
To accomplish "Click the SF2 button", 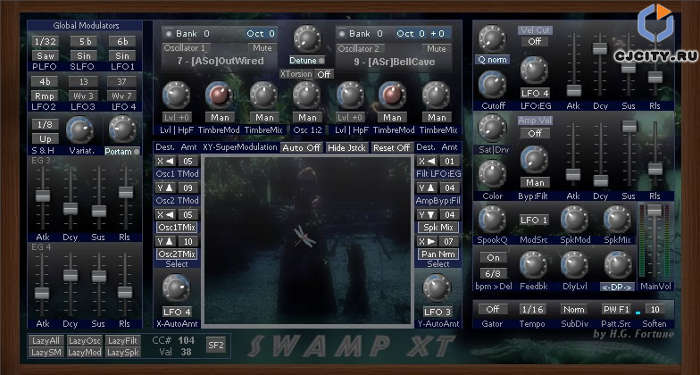I will [x=216, y=345].
